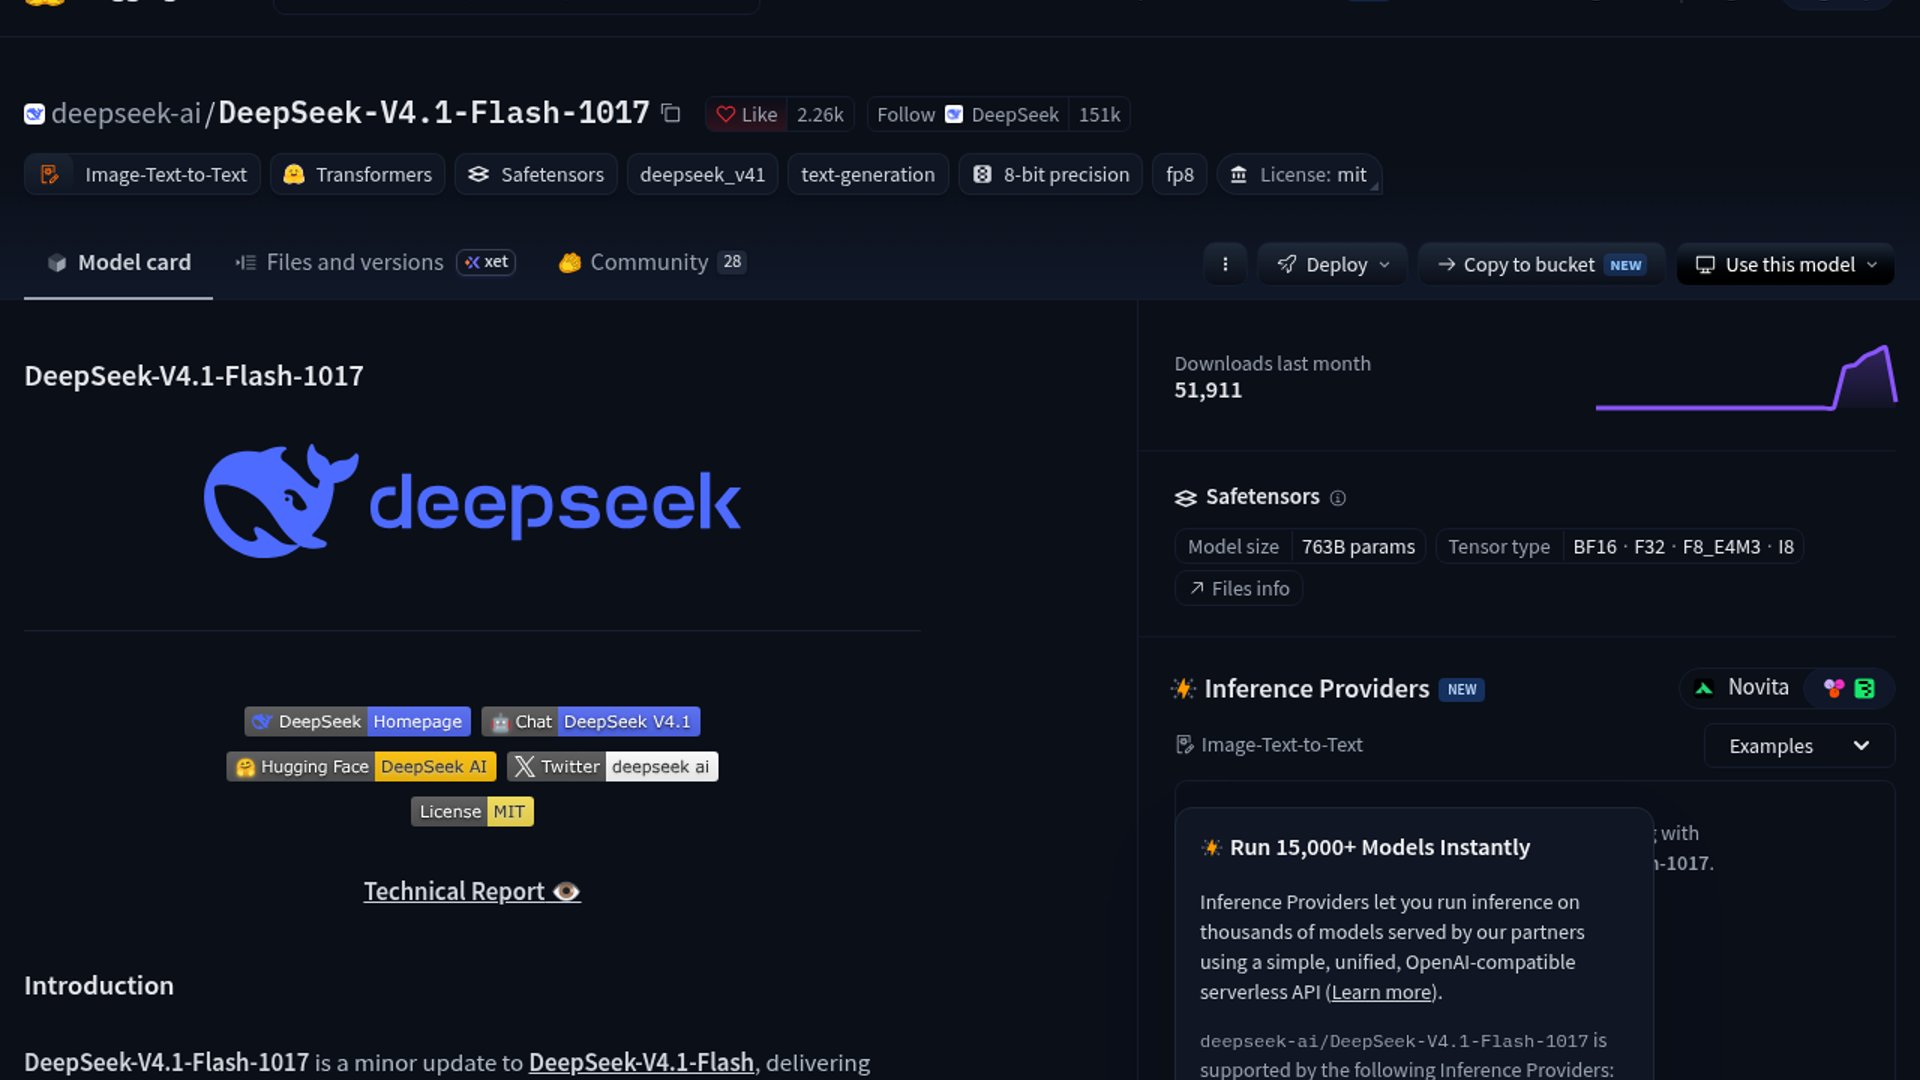Open the 151k followers count
The image size is (1920, 1080).
(x=1099, y=115)
